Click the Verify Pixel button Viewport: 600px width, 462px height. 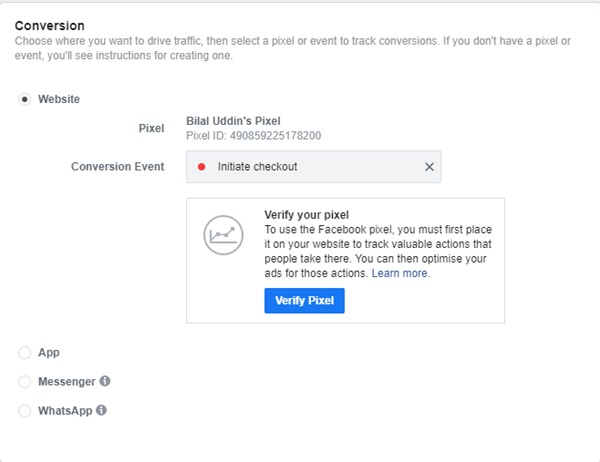[304, 300]
